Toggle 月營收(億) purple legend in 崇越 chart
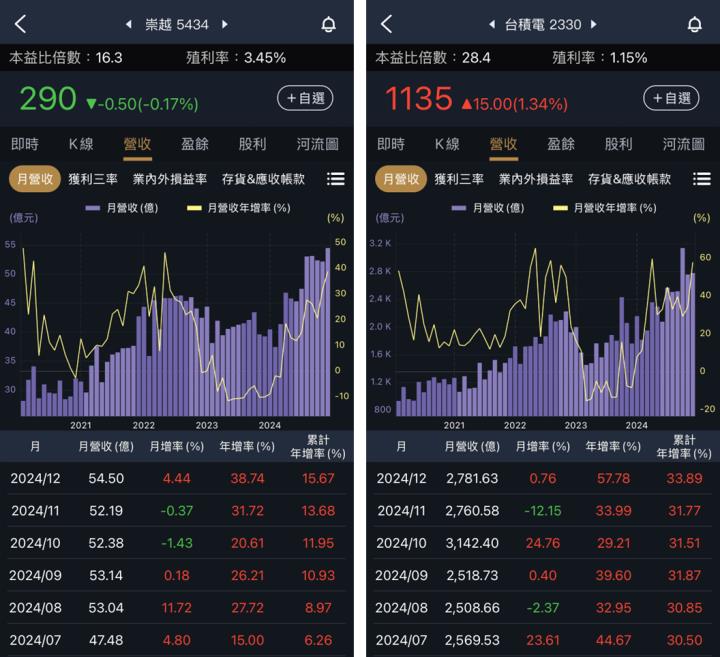 tap(122, 208)
